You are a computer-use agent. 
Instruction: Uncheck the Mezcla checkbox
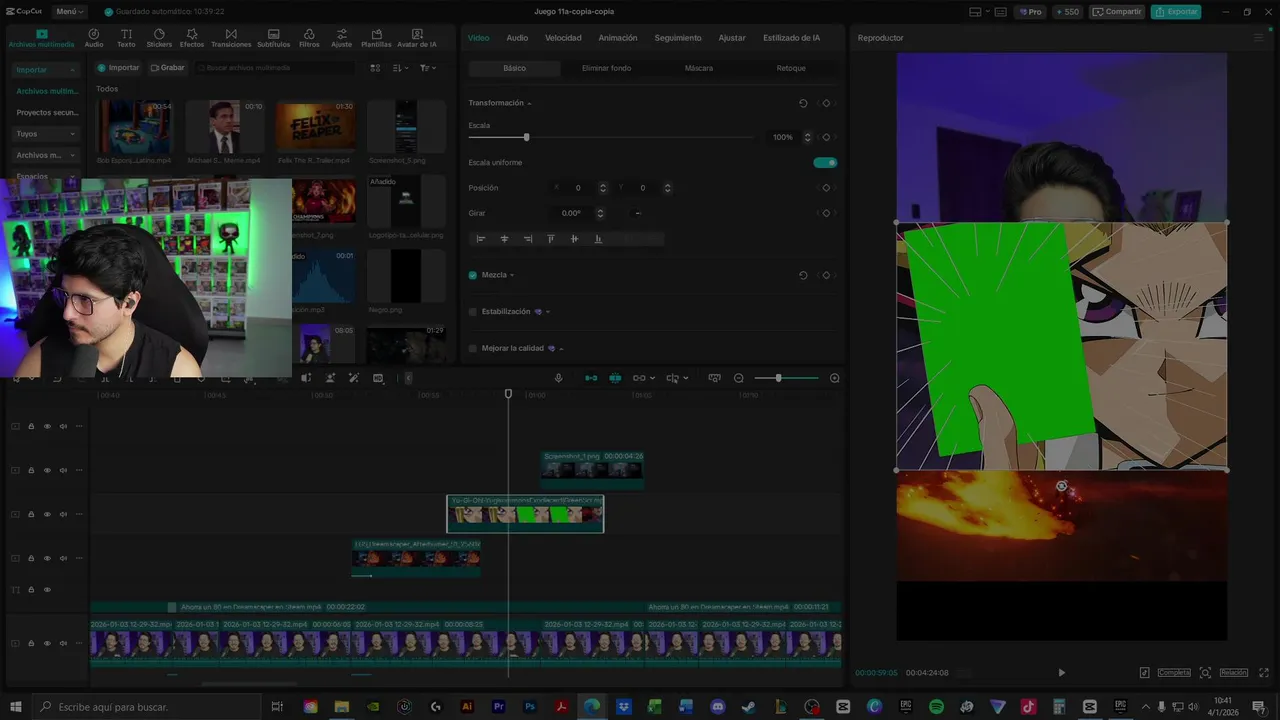(473, 275)
